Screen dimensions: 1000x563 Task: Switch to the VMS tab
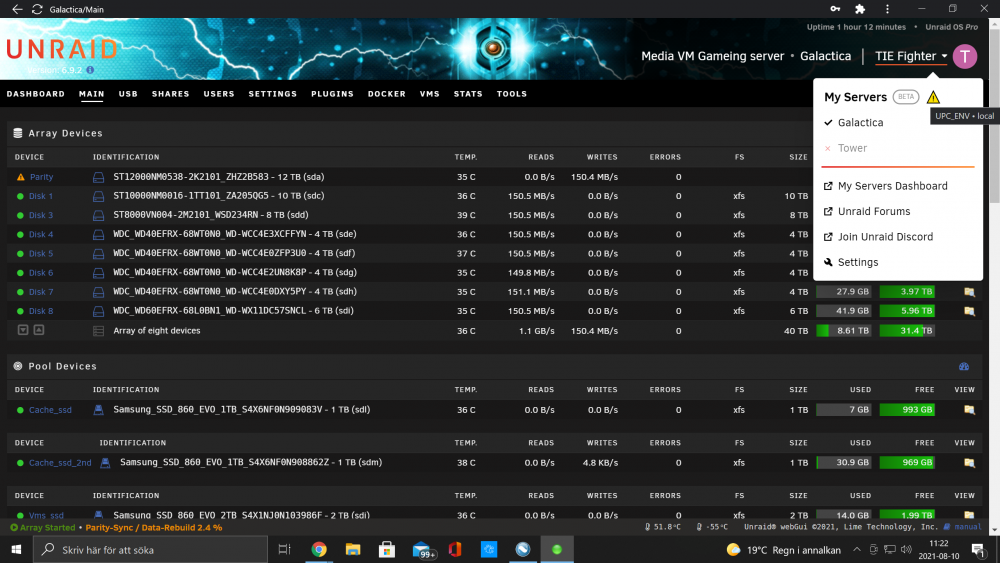[x=430, y=94]
